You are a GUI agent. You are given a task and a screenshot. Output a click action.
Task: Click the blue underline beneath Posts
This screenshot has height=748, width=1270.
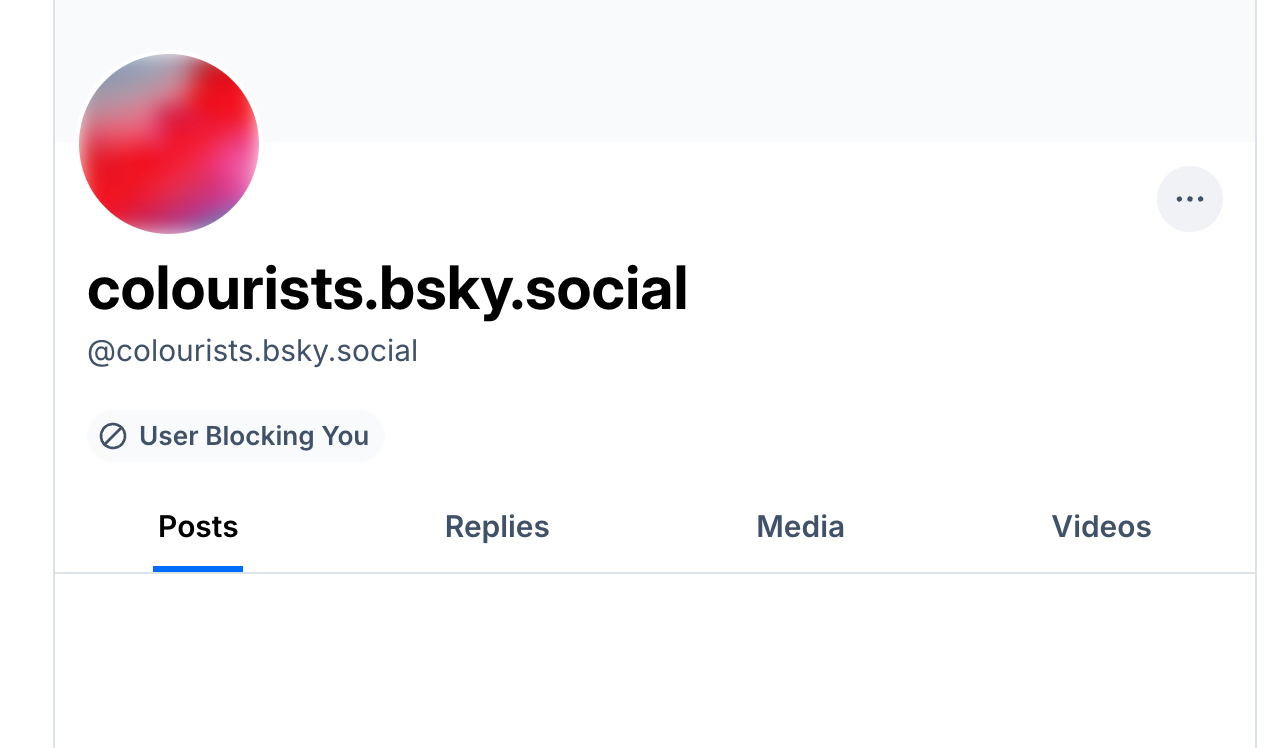click(198, 569)
